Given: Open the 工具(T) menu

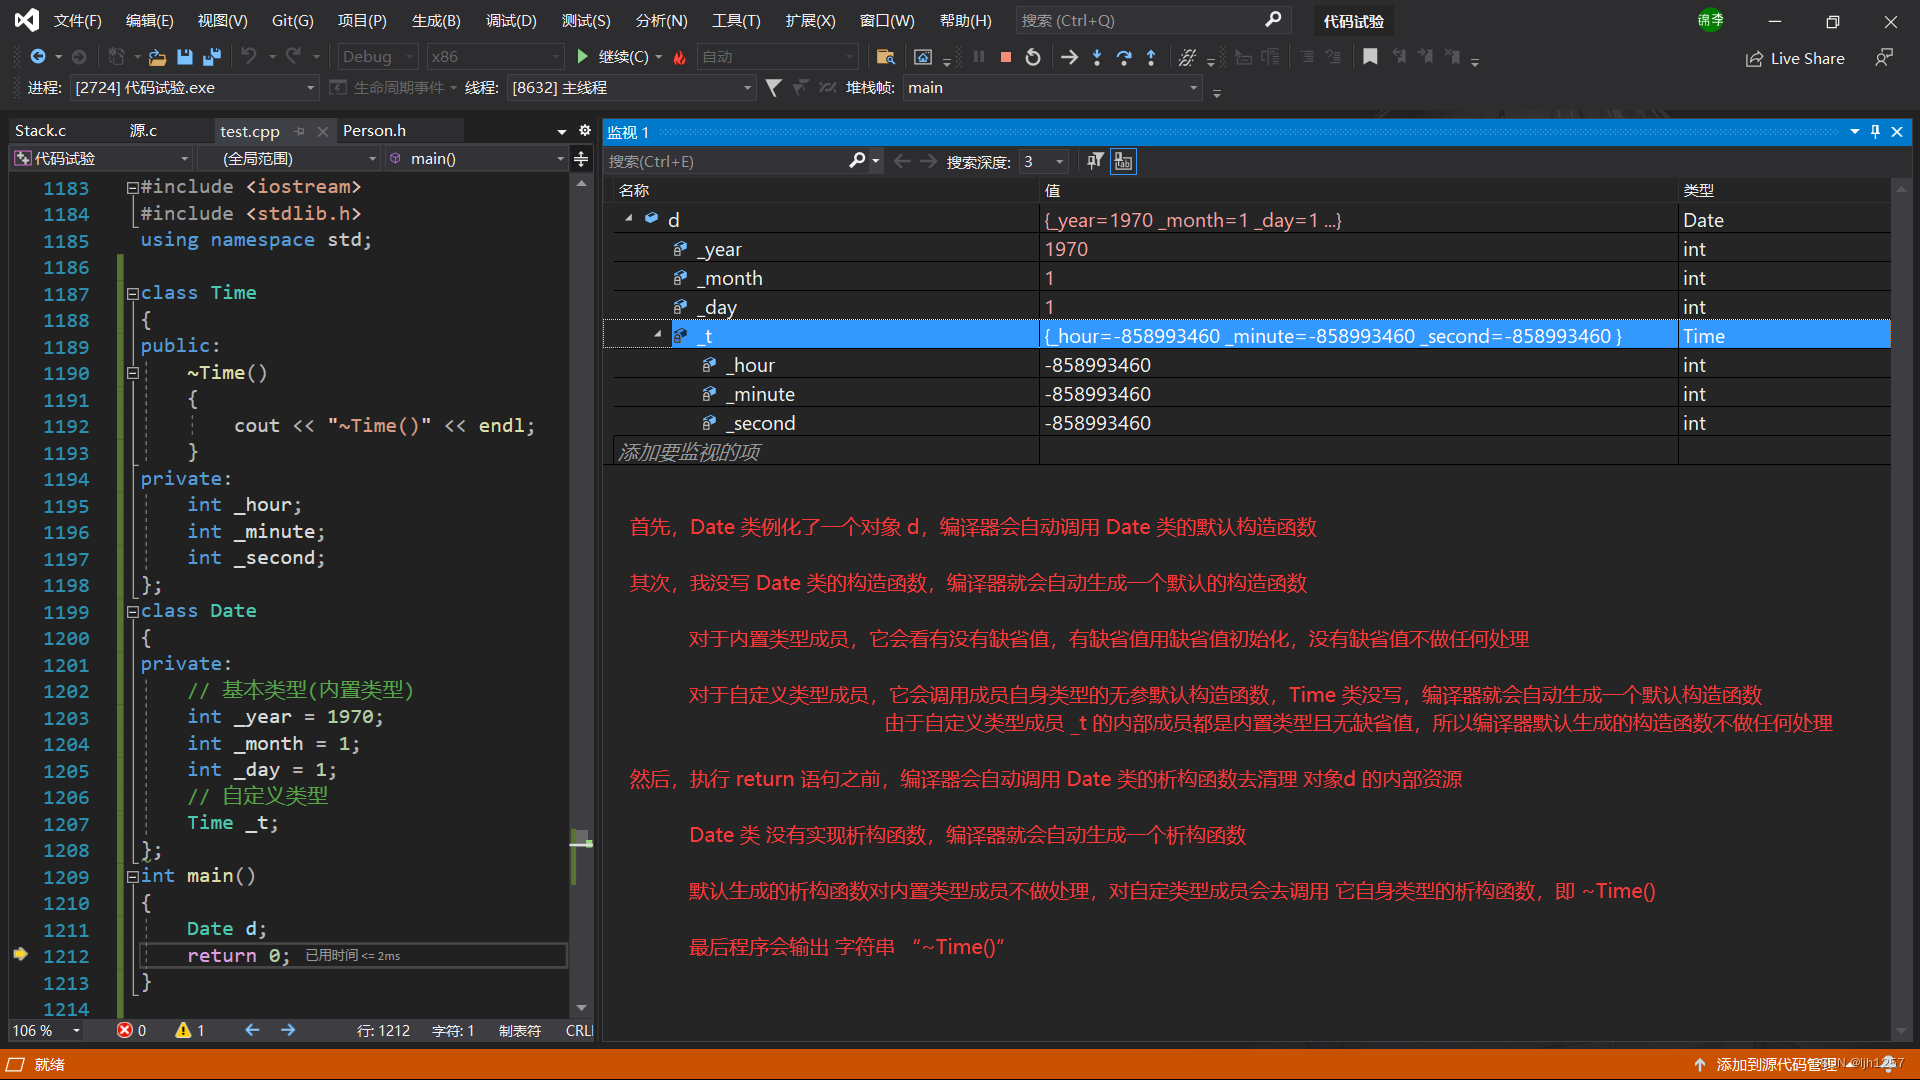Looking at the screenshot, I should 736,20.
